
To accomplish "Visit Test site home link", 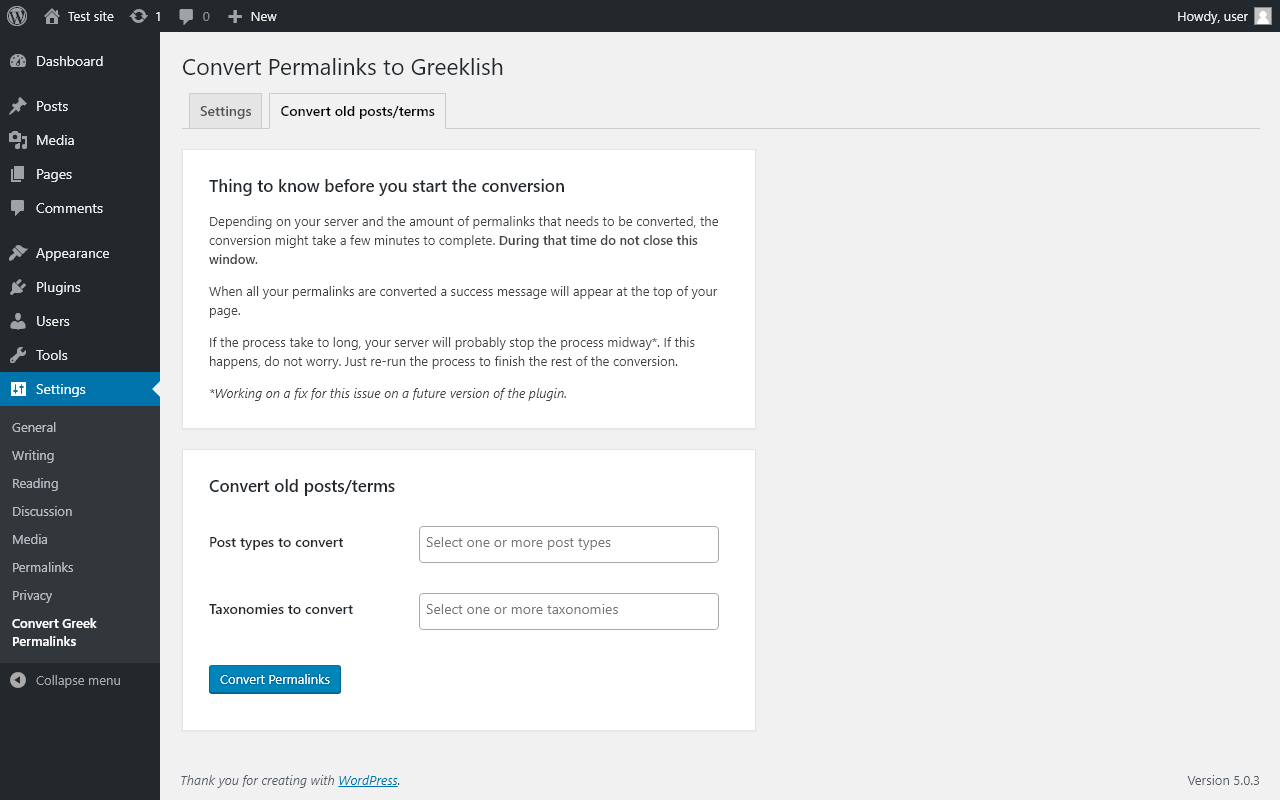I will coord(79,16).
